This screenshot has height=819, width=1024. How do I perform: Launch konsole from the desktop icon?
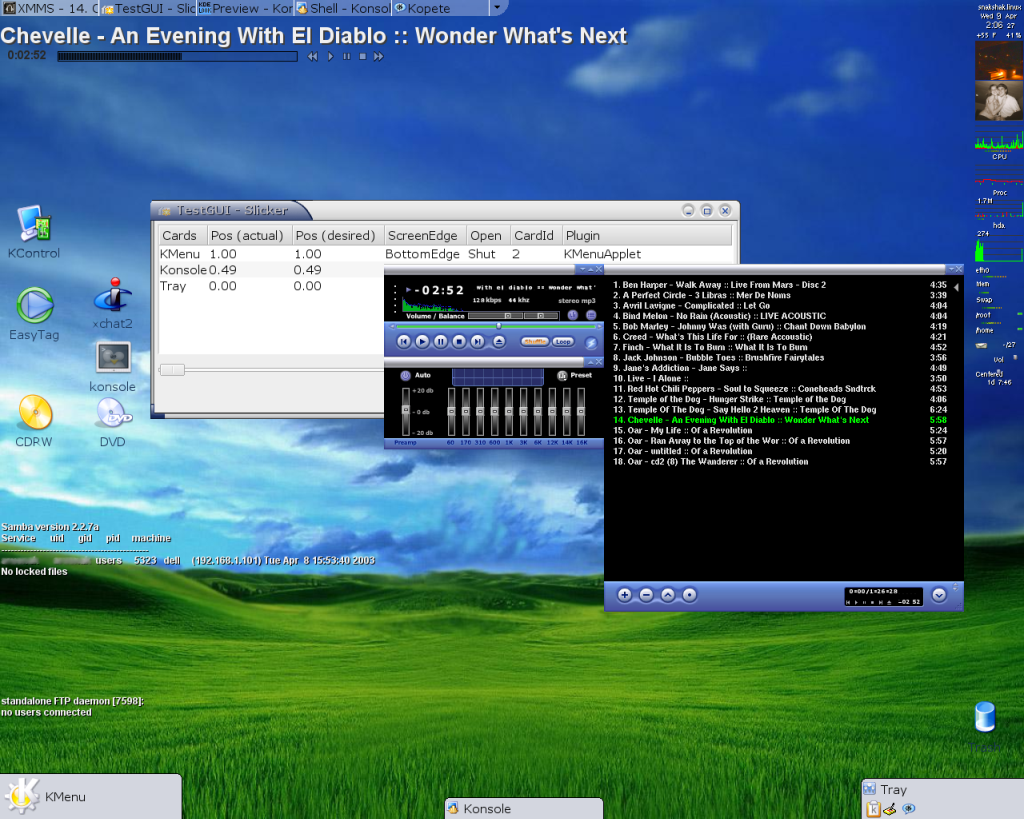[x=112, y=367]
